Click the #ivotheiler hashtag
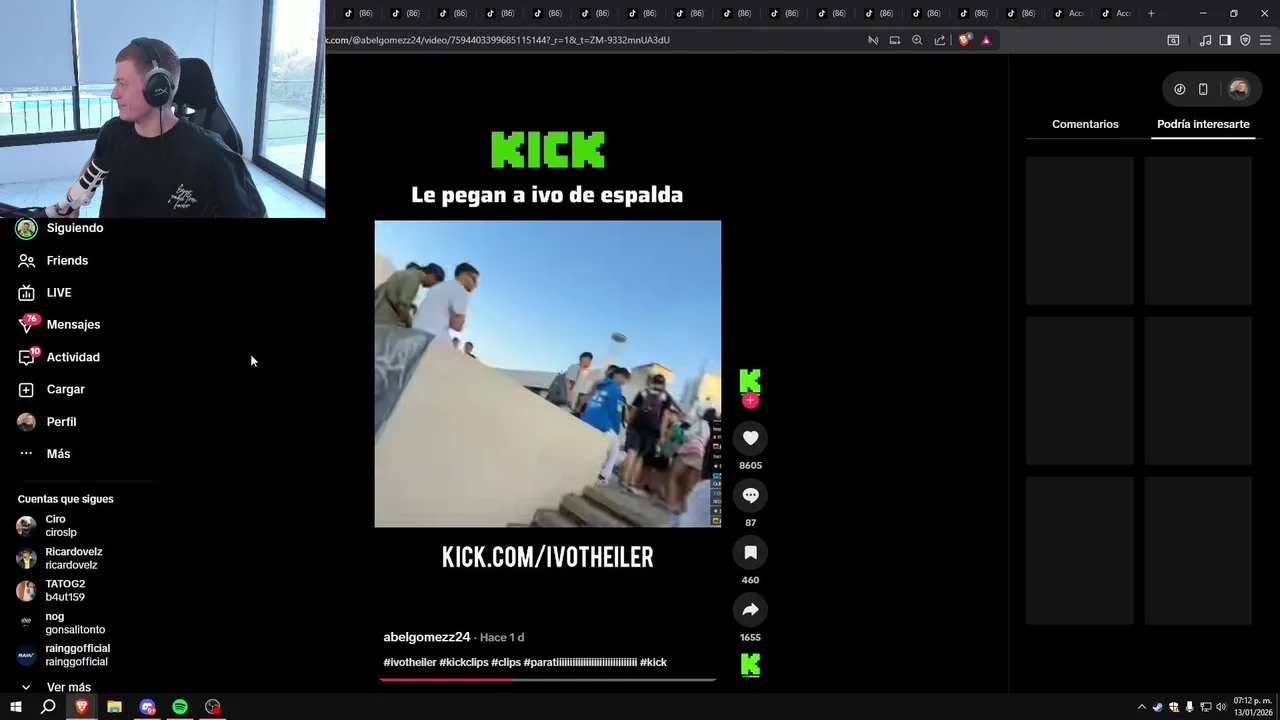This screenshot has height=720, width=1280. pos(410,662)
